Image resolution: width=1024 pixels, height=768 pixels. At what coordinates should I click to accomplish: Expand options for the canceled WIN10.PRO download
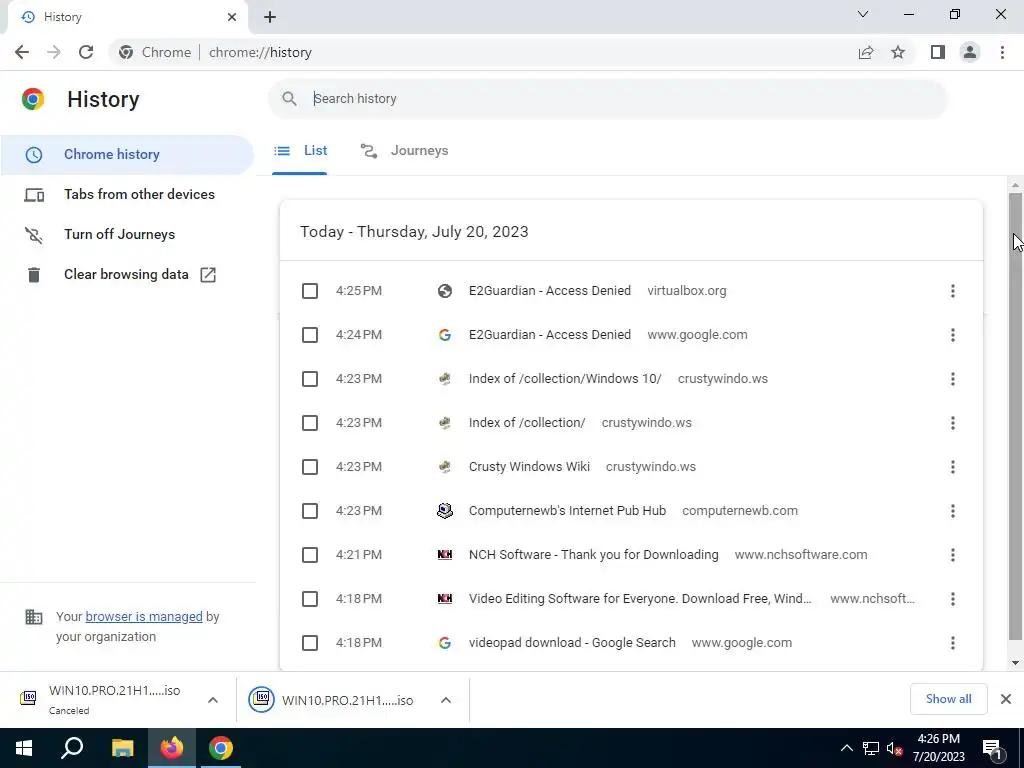tap(213, 700)
